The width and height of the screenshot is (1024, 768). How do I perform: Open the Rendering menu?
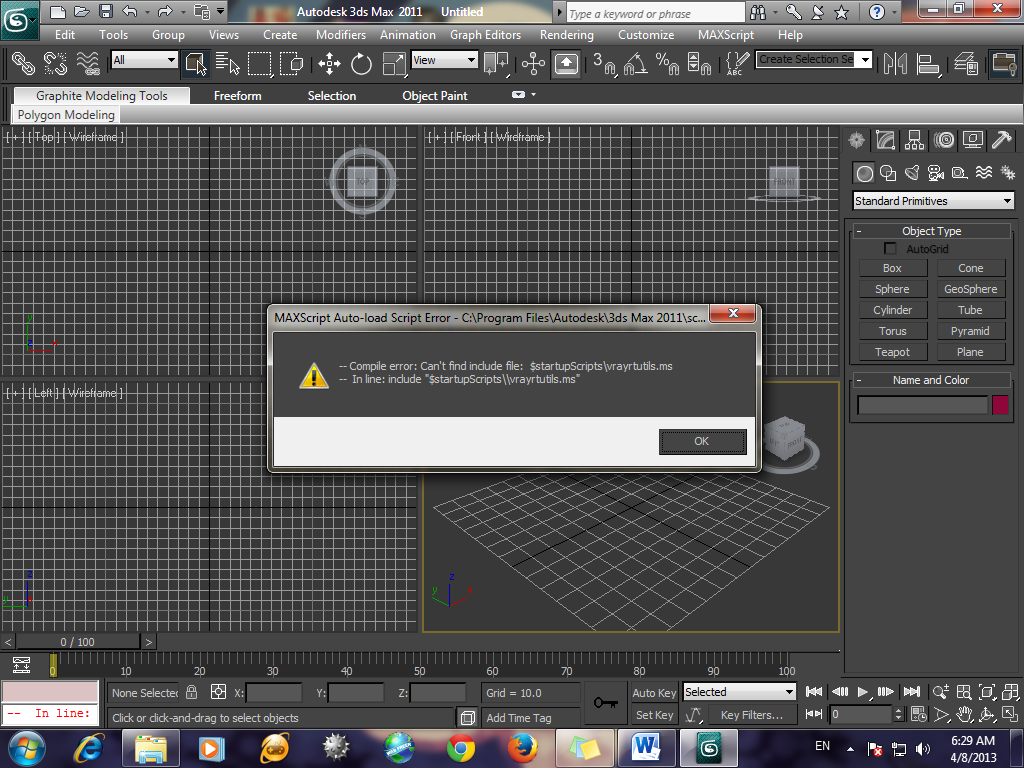(x=567, y=35)
